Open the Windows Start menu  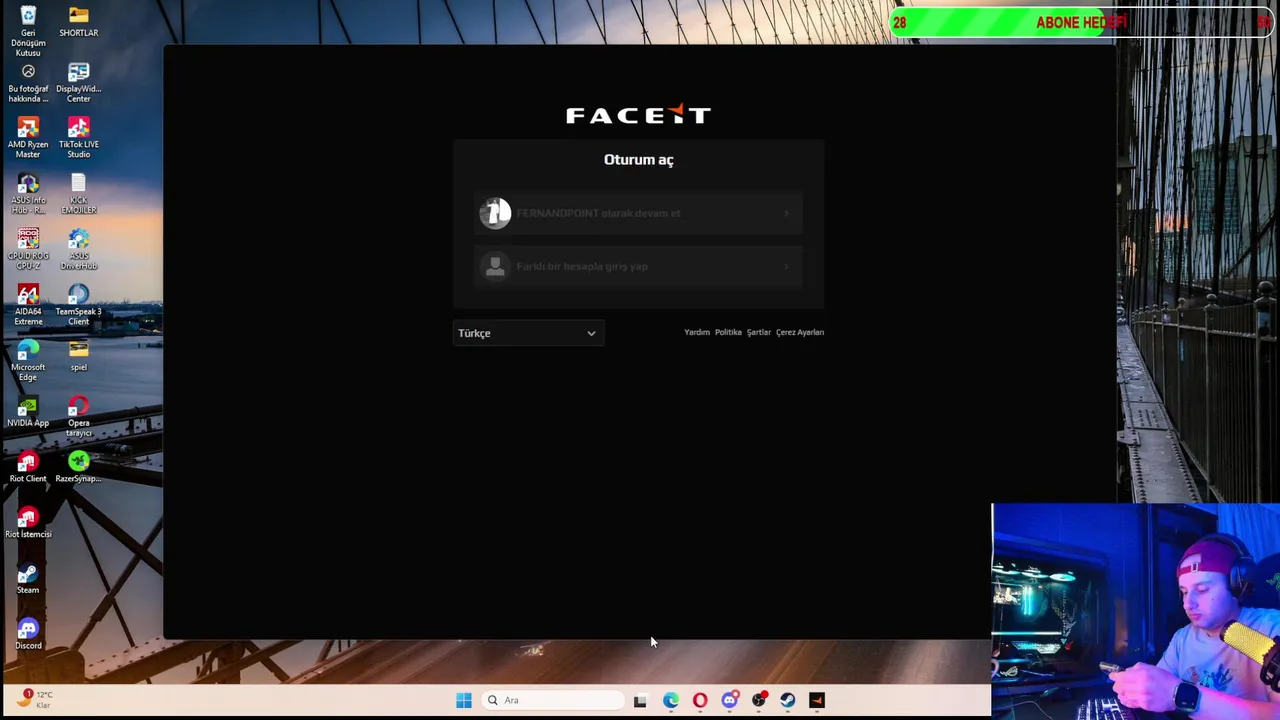pos(464,700)
